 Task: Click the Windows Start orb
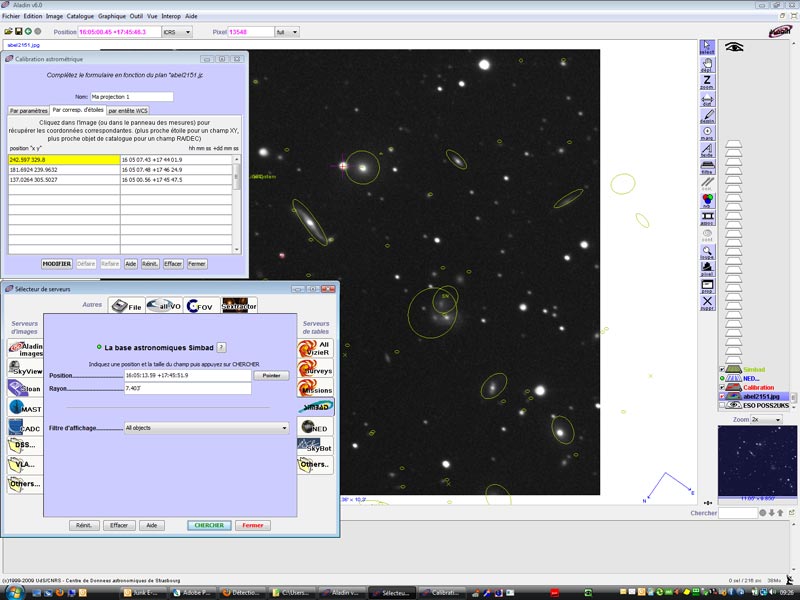[x=14, y=592]
